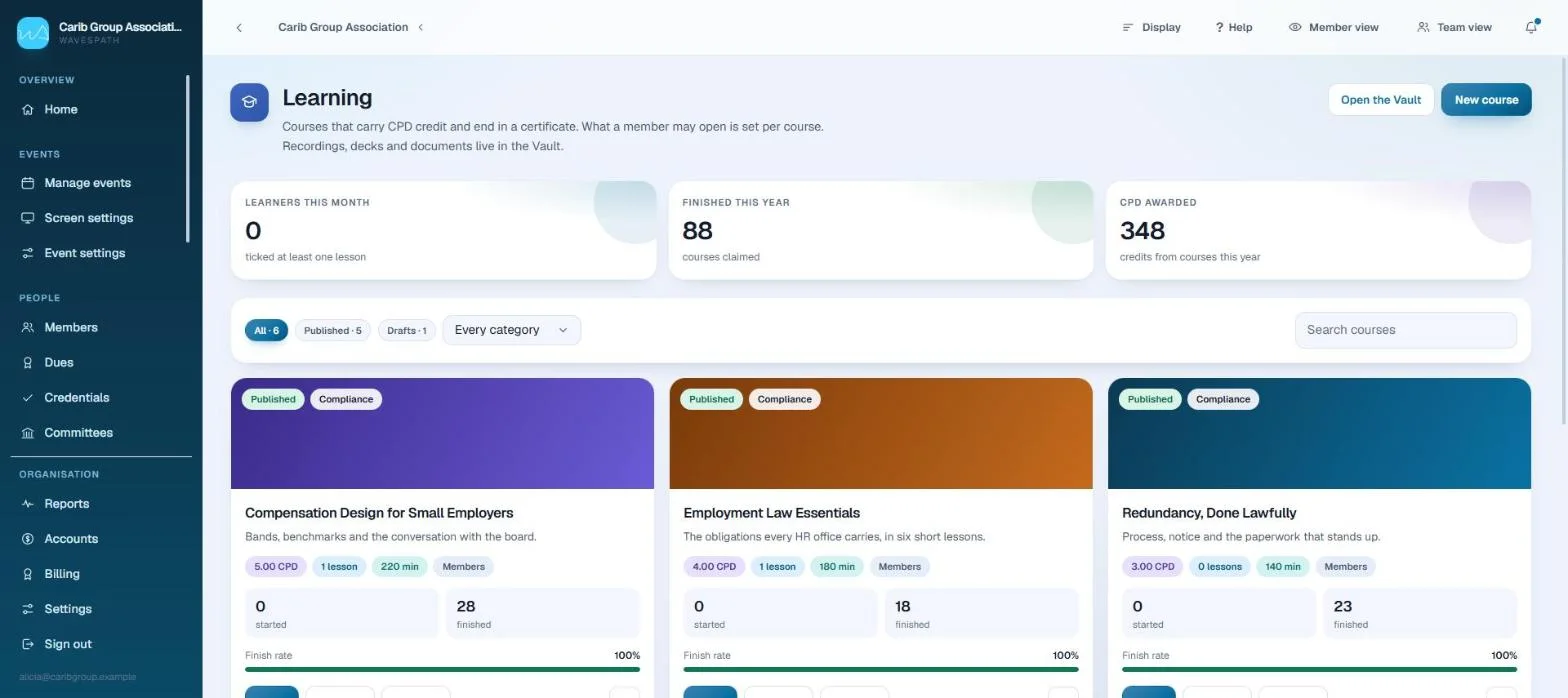Click the "5.00 CPD" chip
Screen dimensions: 1568x698
tap(276, 566)
